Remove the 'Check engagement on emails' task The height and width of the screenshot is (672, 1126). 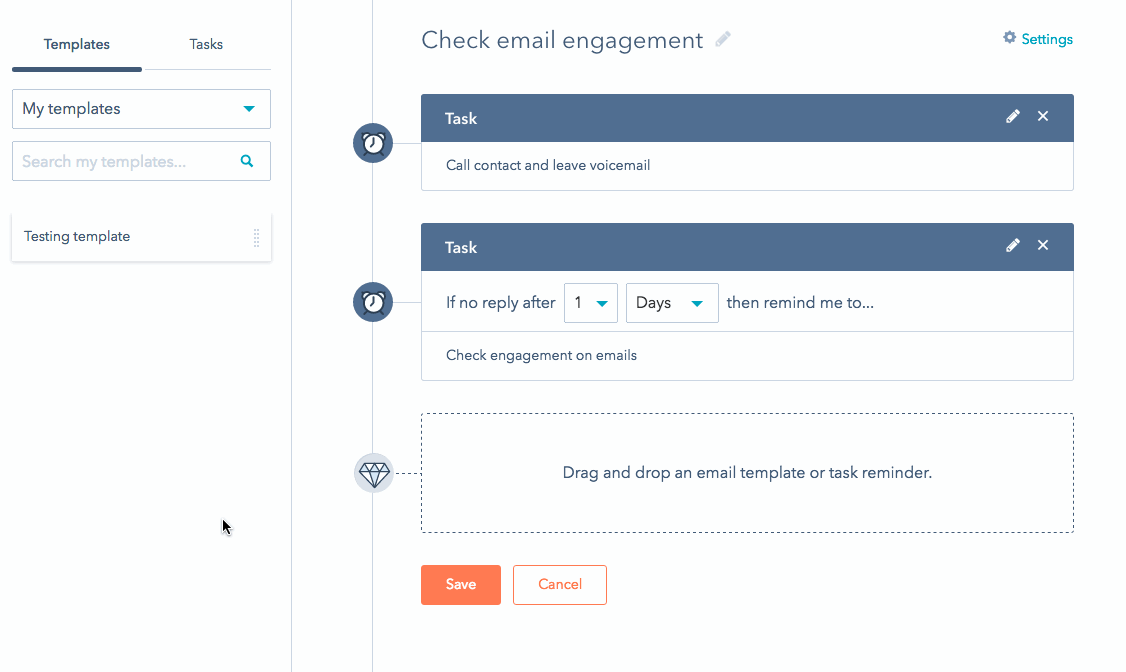(x=1043, y=246)
